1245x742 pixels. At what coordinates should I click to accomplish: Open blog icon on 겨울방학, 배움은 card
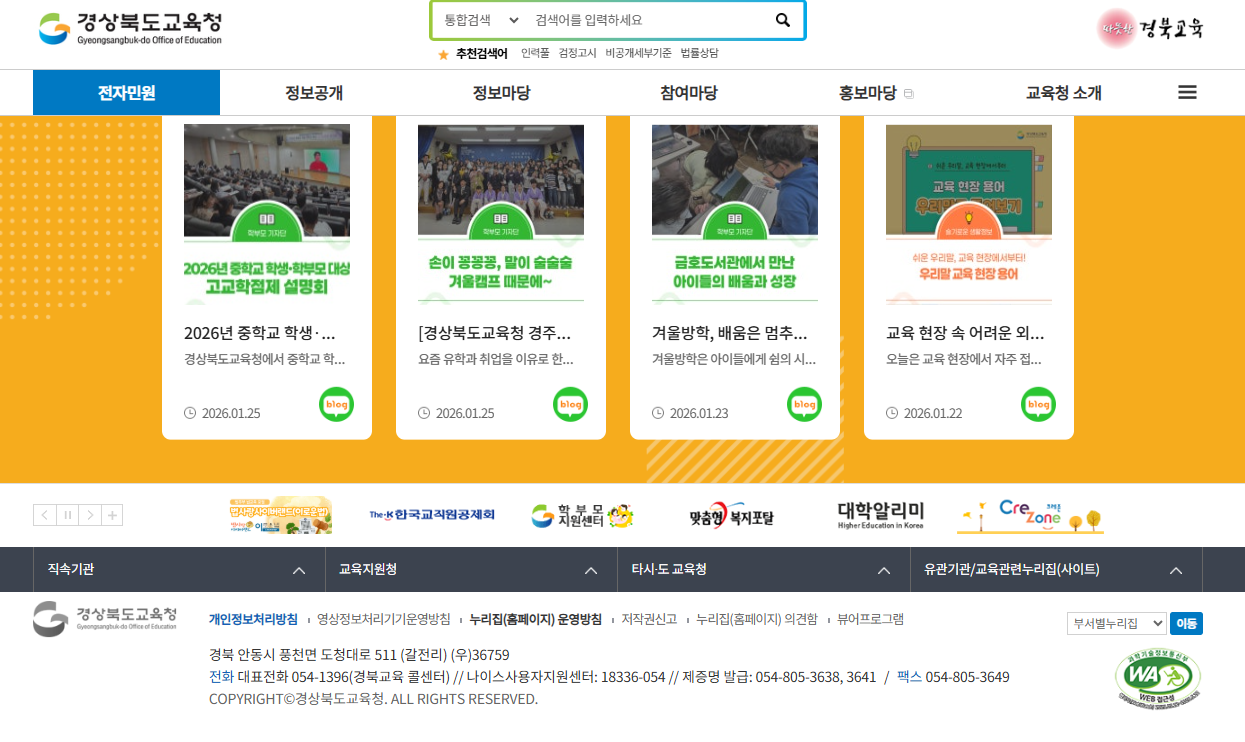click(x=804, y=404)
